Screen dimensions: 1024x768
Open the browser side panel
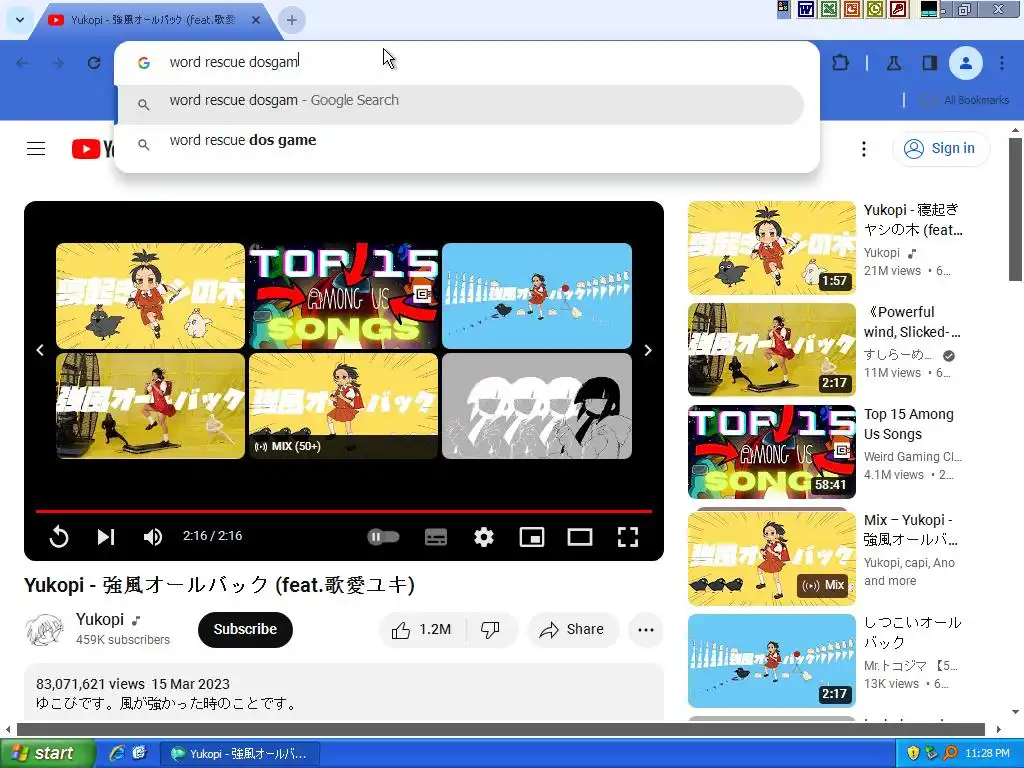(x=929, y=63)
